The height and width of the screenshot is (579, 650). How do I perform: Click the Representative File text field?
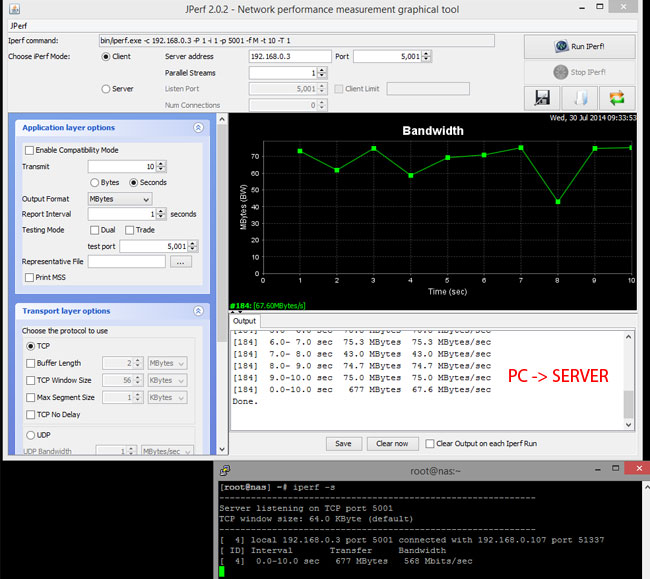126,262
